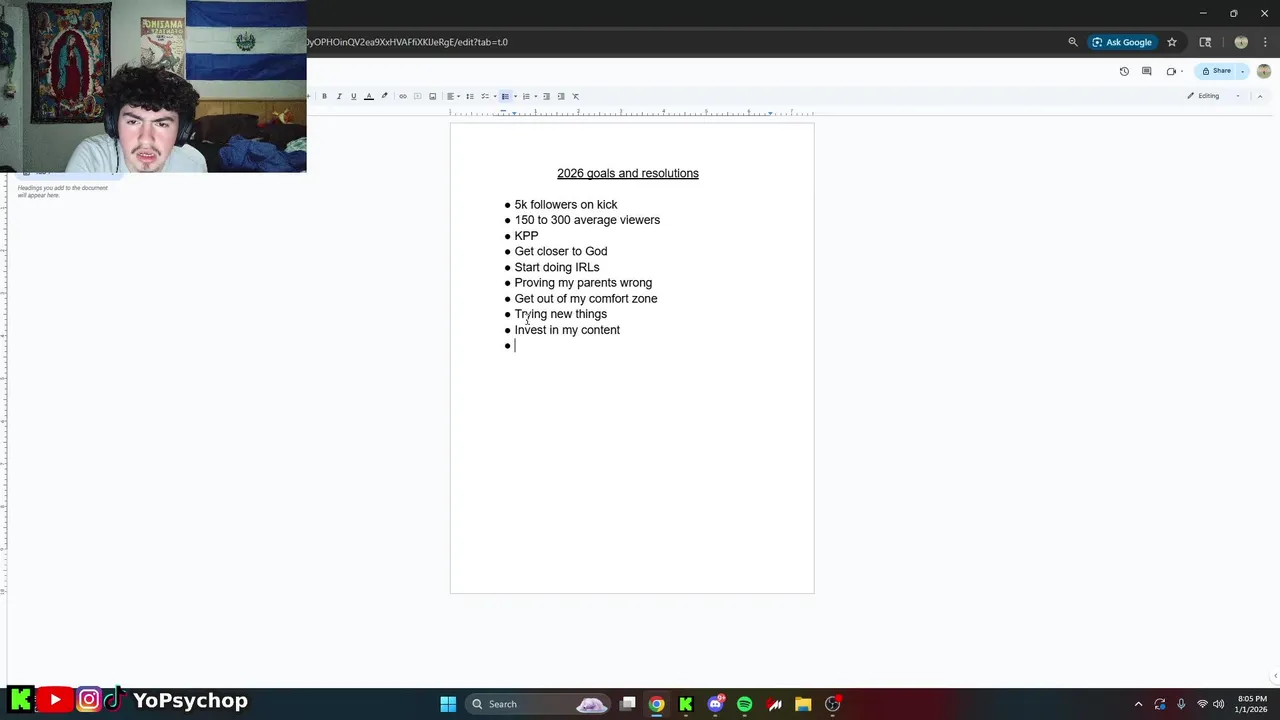Click the insert link icon
The height and width of the screenshot is (720, 1280).
click(x=403, y=96)
